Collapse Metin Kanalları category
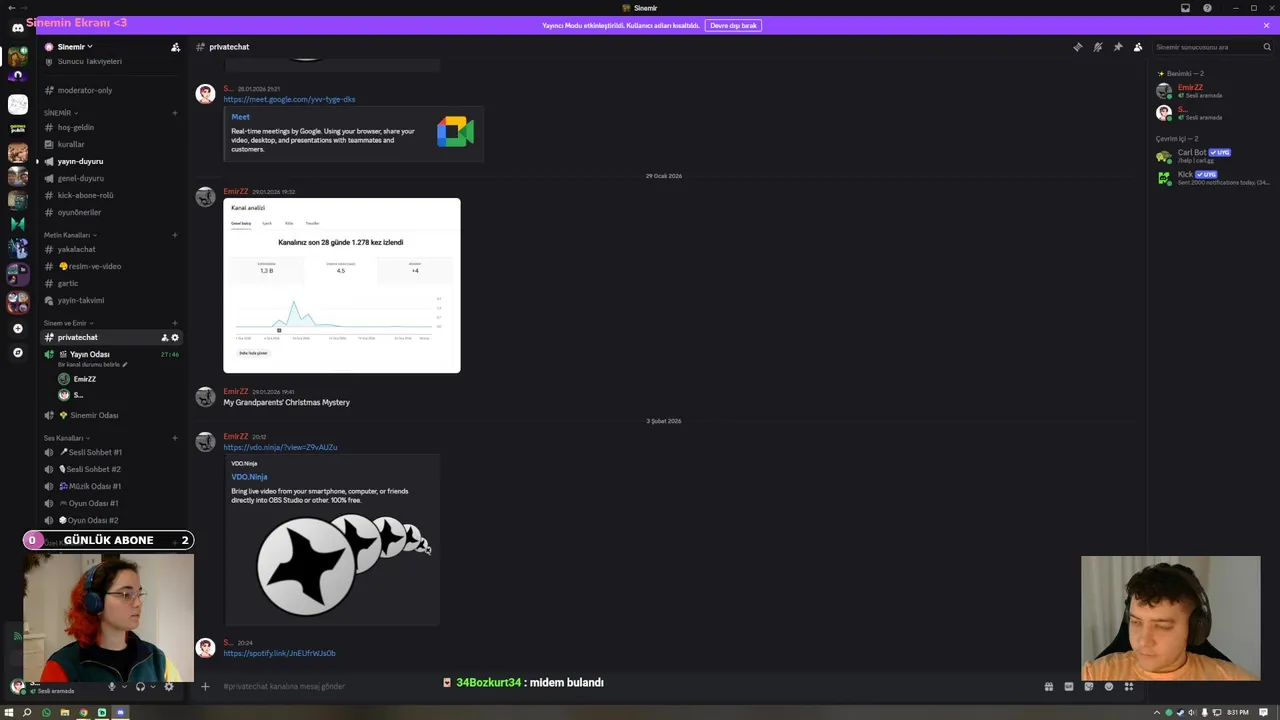 tap(69, 235)
